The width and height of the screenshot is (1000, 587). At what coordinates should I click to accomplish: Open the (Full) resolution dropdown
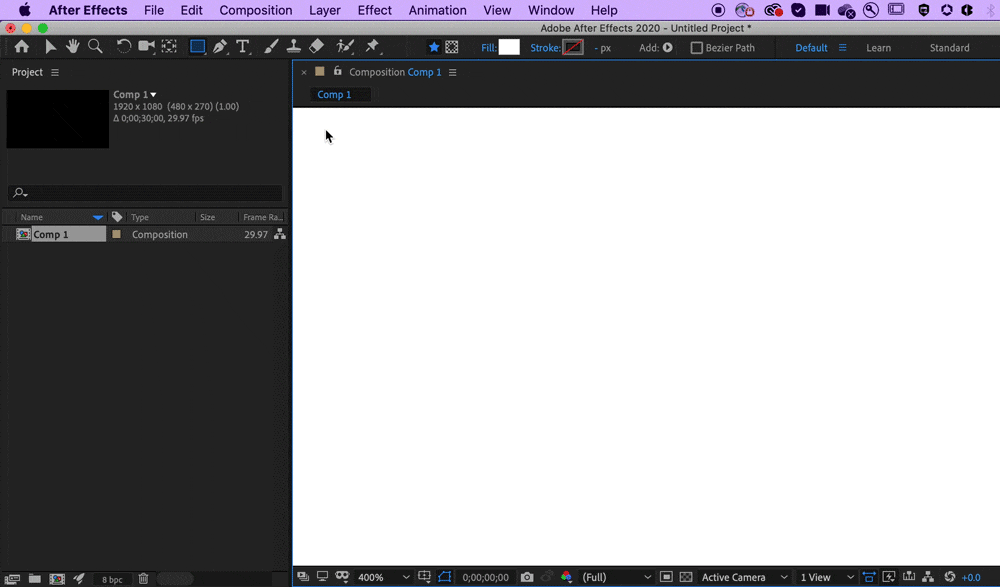point(616,577)
